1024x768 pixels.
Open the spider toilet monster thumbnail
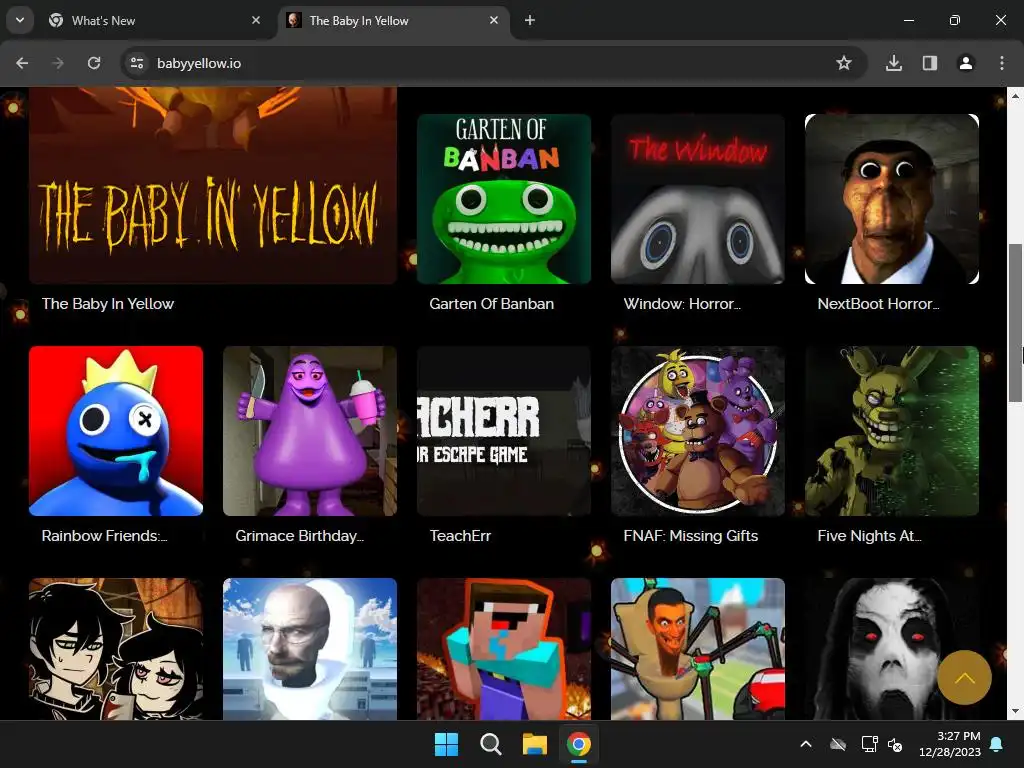(698, 649)
